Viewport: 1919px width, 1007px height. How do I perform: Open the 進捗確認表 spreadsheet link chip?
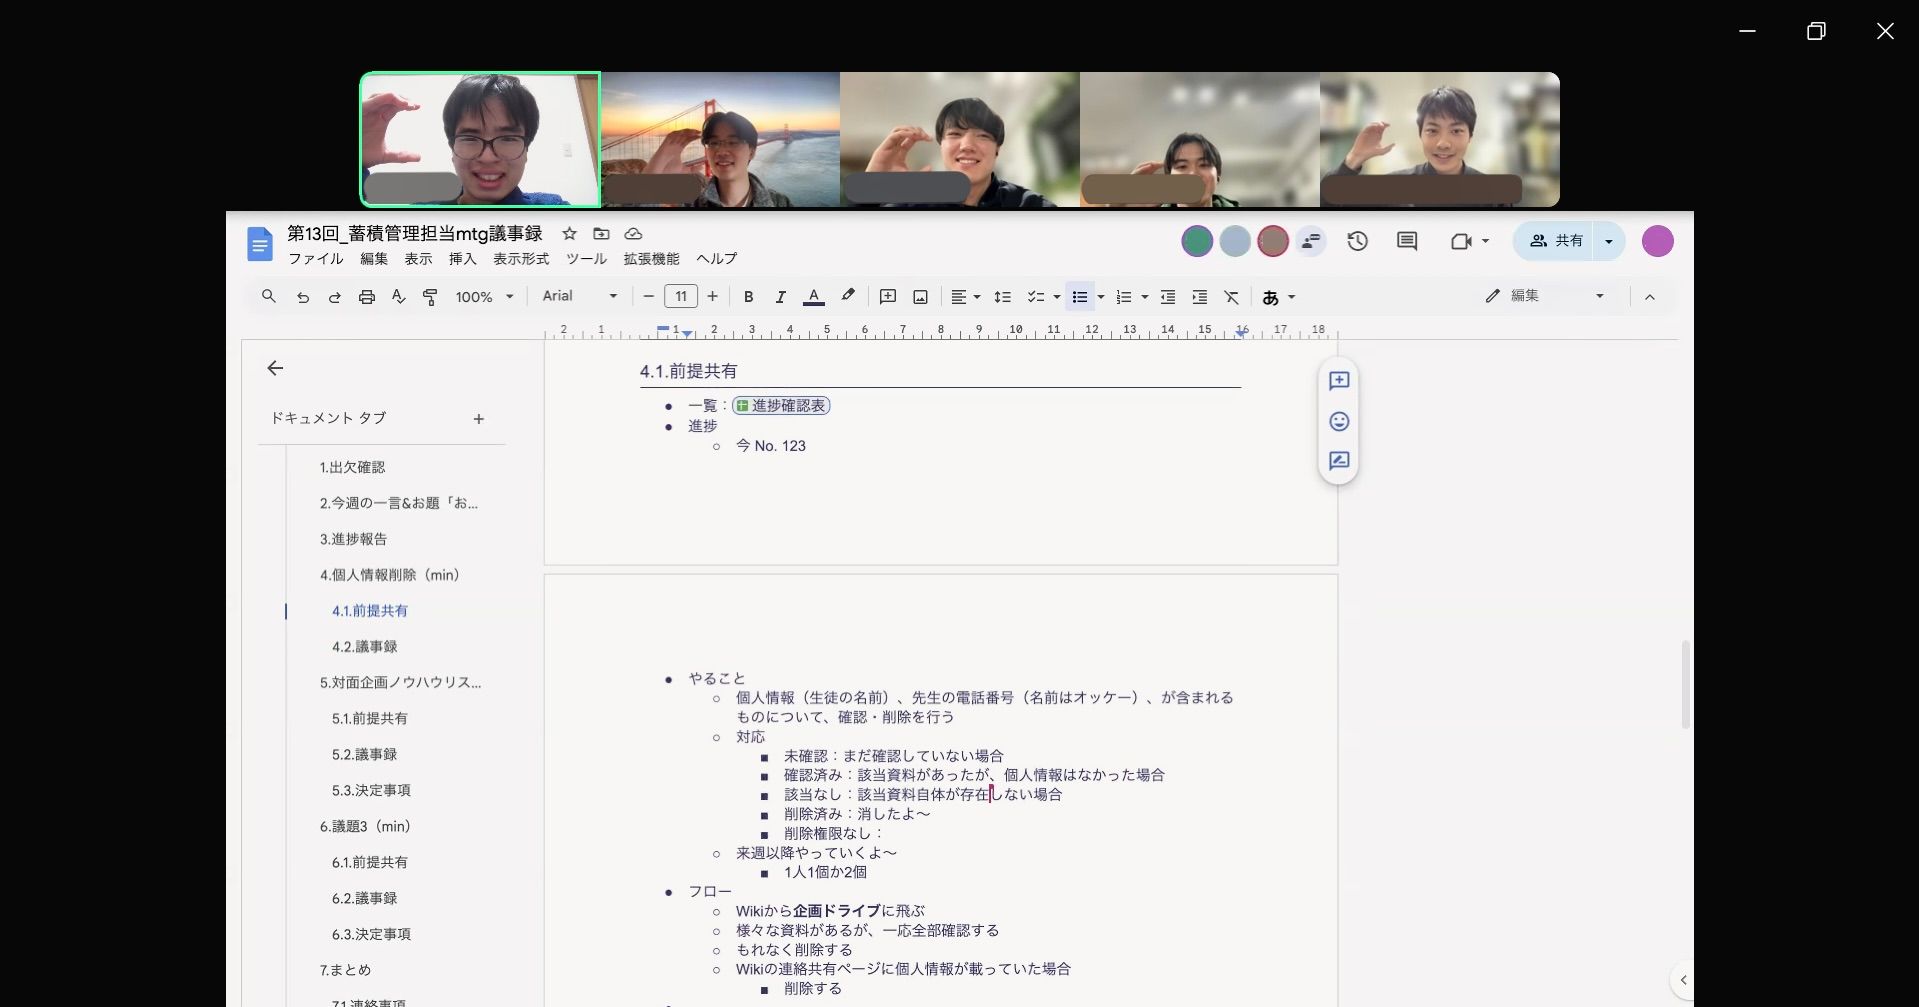781,405
